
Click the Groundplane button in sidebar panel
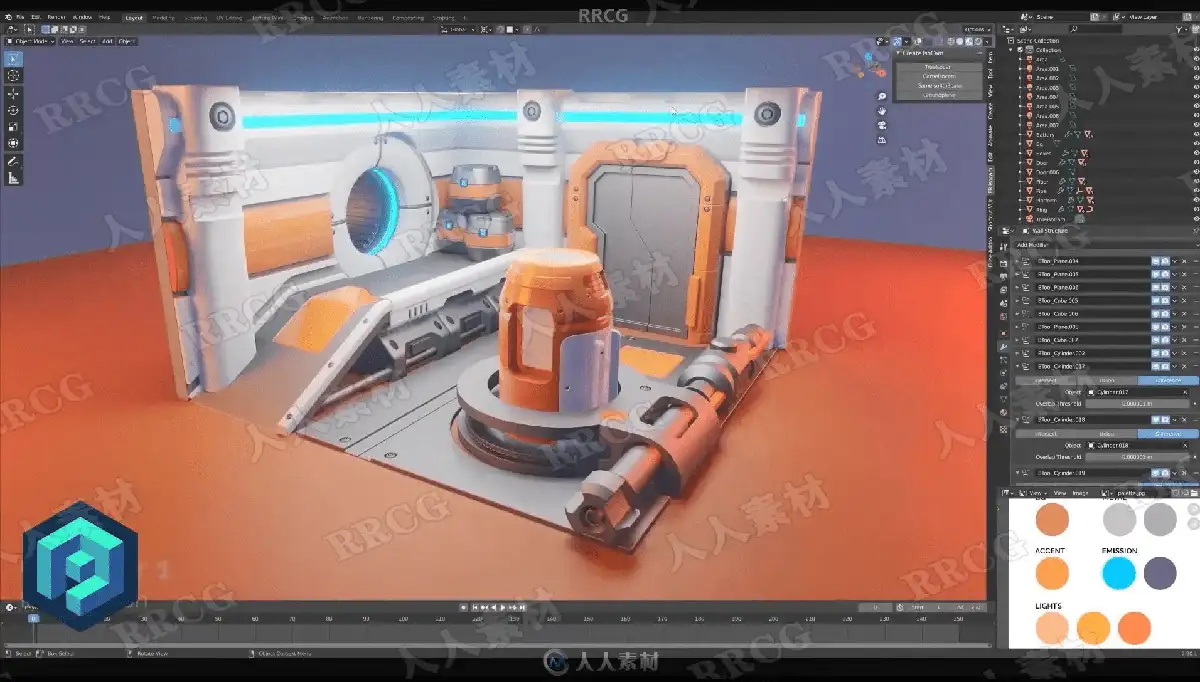coord(938,94)
